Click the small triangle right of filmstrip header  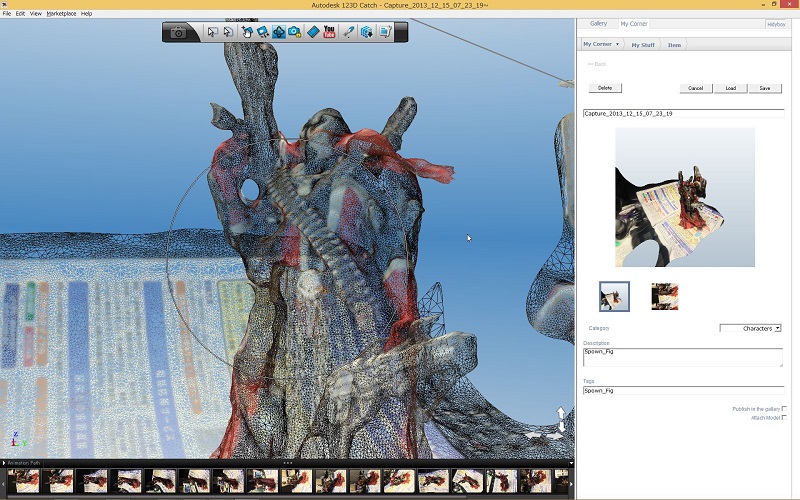tap(571, 463)
